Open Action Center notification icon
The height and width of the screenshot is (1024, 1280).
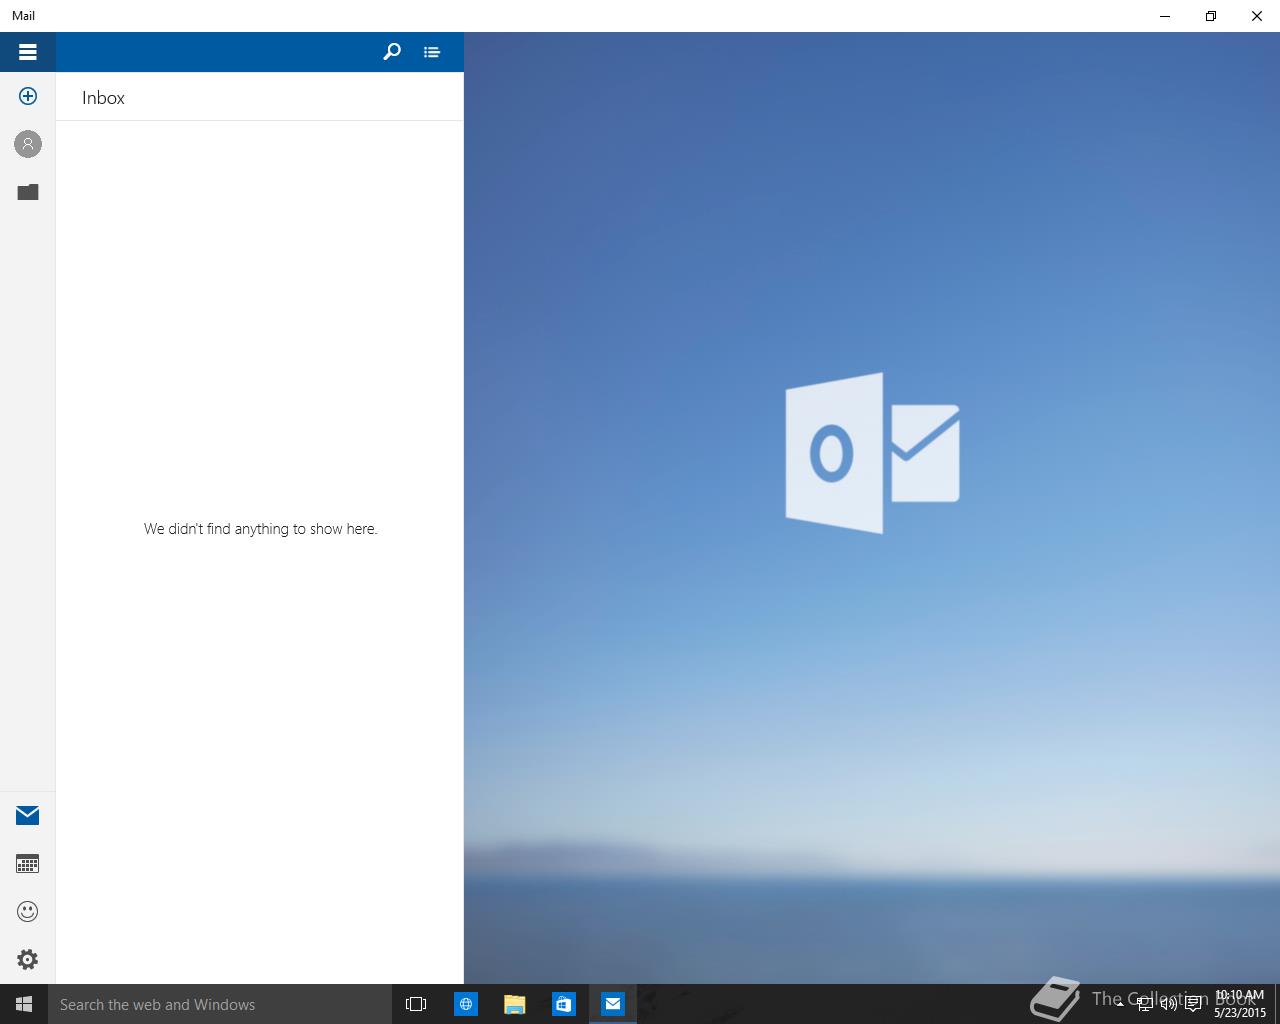click(1193, 1004)
